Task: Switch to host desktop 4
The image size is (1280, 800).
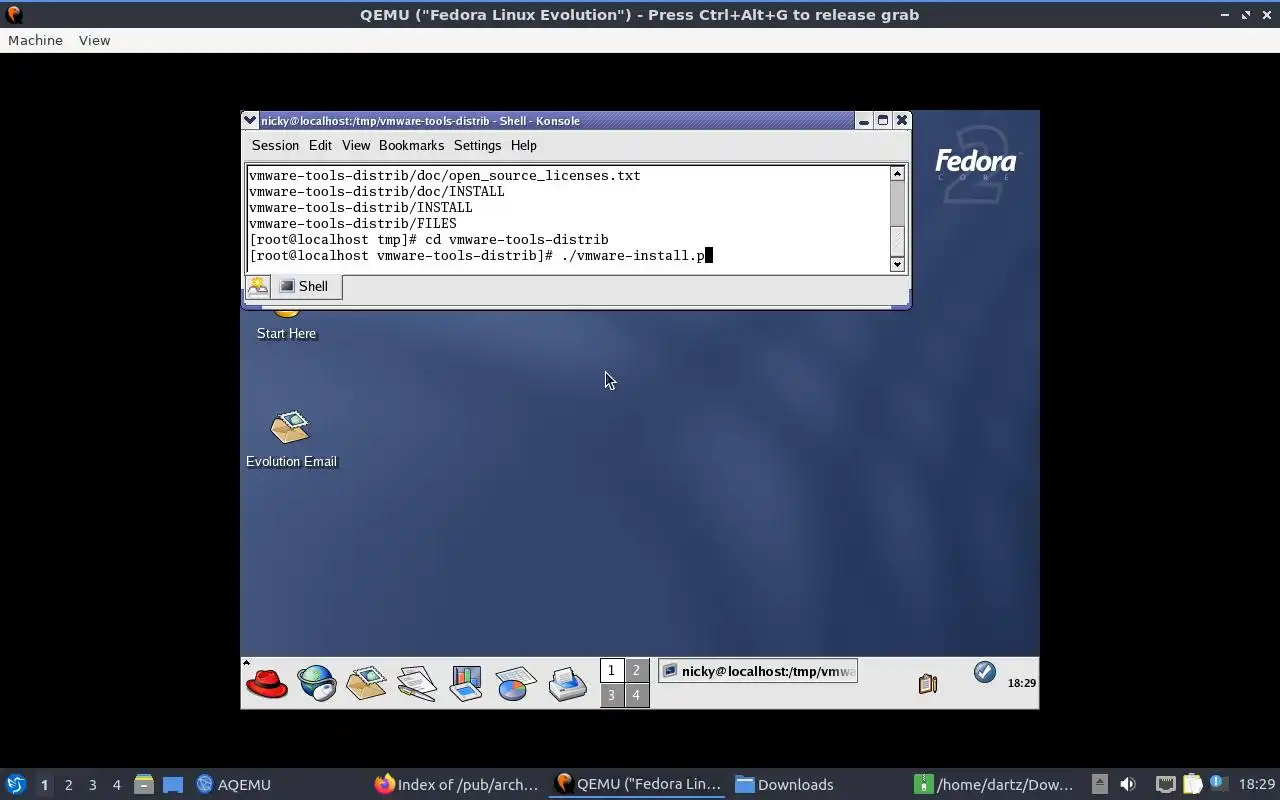Action: click(x=116, y=785)
